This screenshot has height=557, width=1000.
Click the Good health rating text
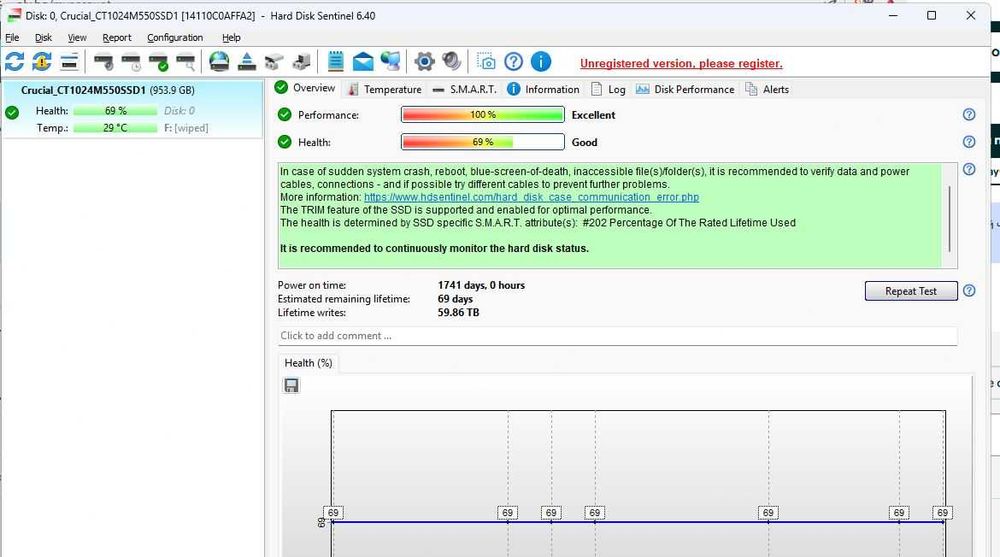tap(584, 142)
